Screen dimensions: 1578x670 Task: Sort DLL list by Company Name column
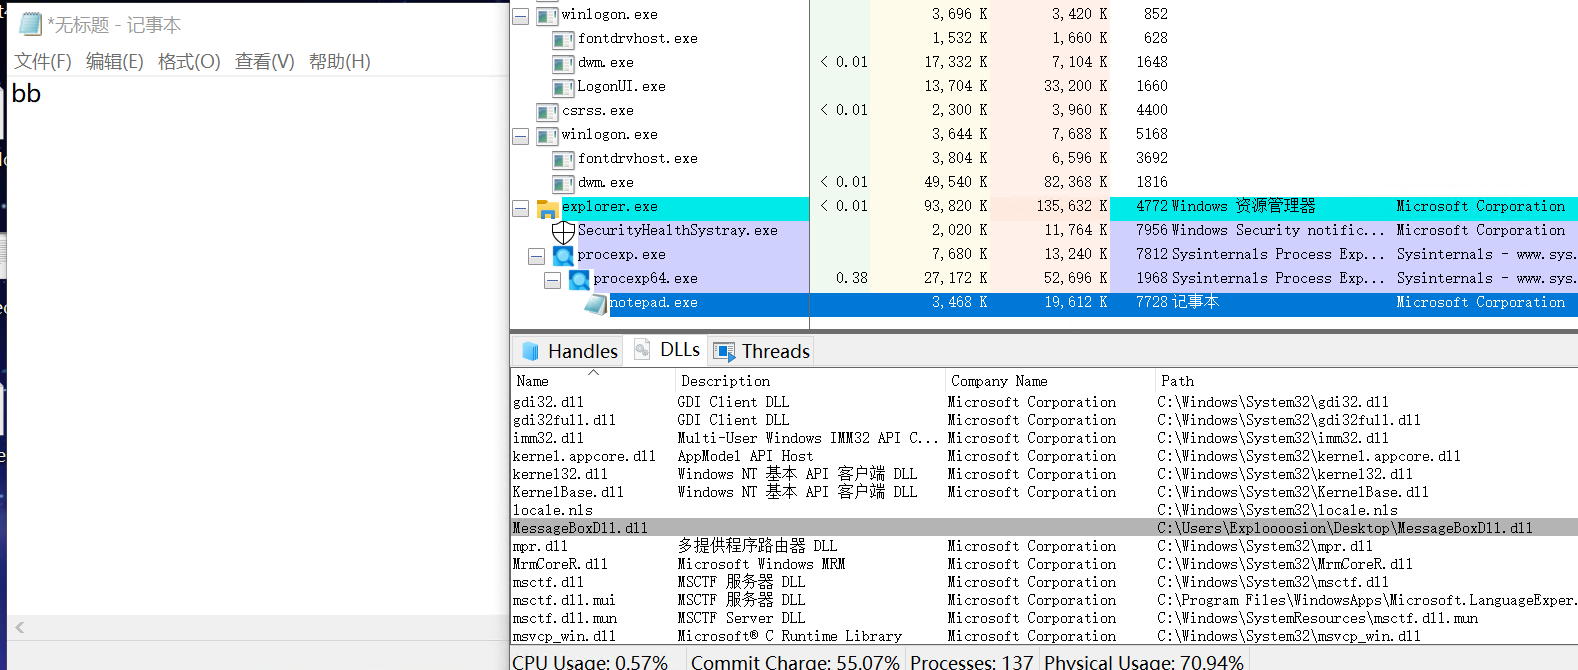point(1000,381)
